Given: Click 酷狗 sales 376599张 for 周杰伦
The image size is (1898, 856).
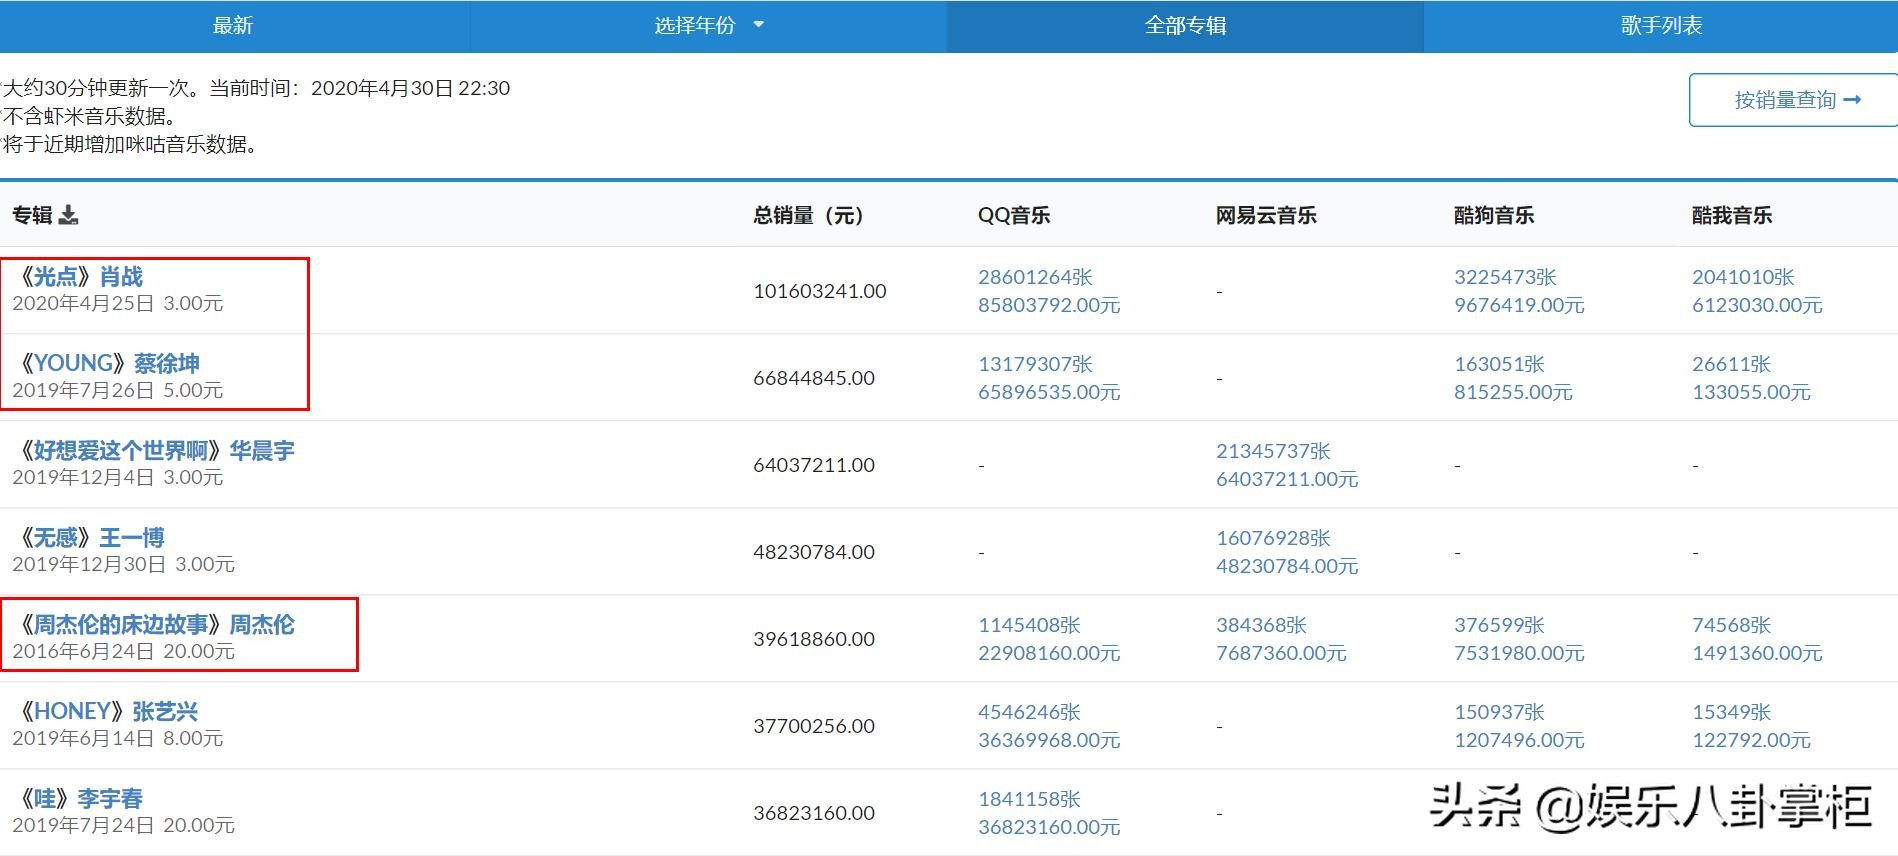Looking at the screenshot, I should [1499, 625].
